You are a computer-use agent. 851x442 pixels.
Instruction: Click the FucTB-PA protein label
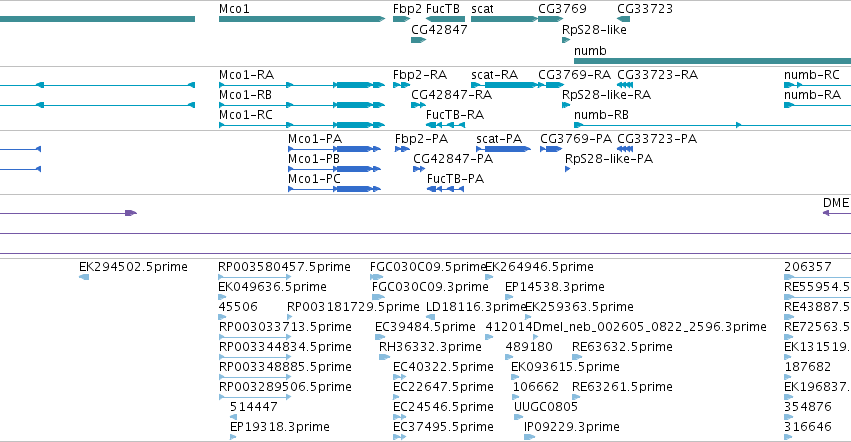455,179
